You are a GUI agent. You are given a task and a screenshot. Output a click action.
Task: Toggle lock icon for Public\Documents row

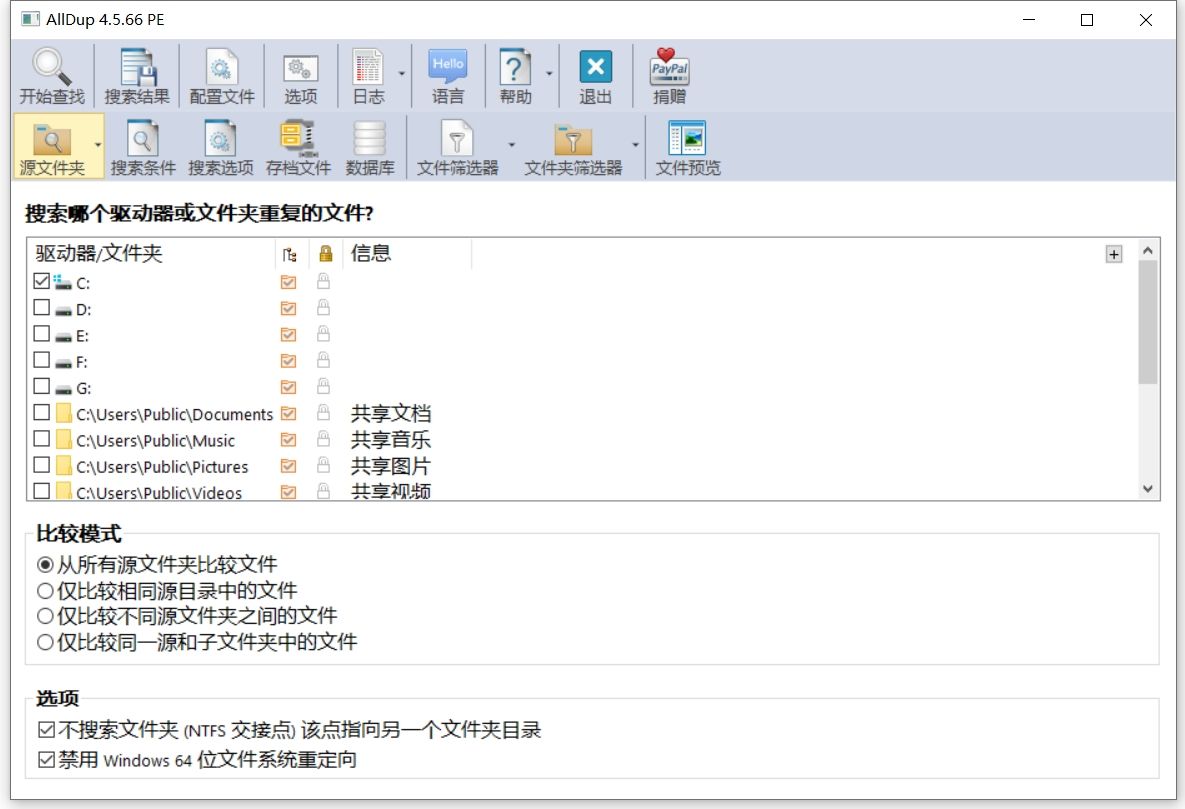tap(323, 413)
